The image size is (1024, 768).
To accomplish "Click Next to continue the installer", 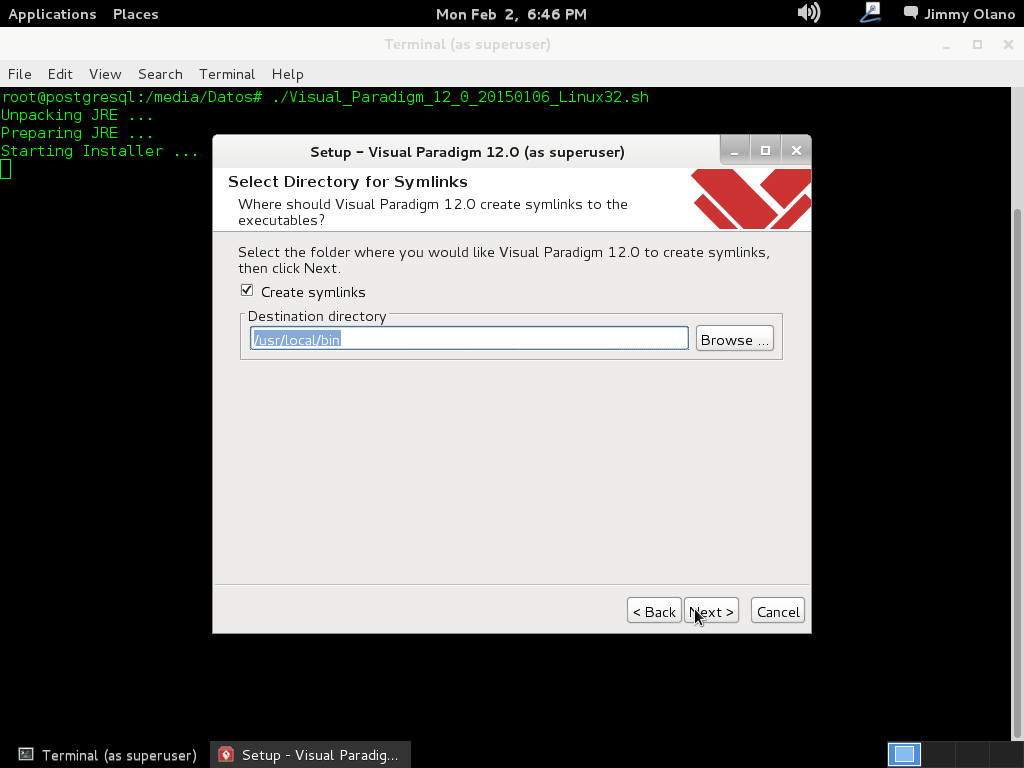I will pyautogui.click(x=712, y=612).
